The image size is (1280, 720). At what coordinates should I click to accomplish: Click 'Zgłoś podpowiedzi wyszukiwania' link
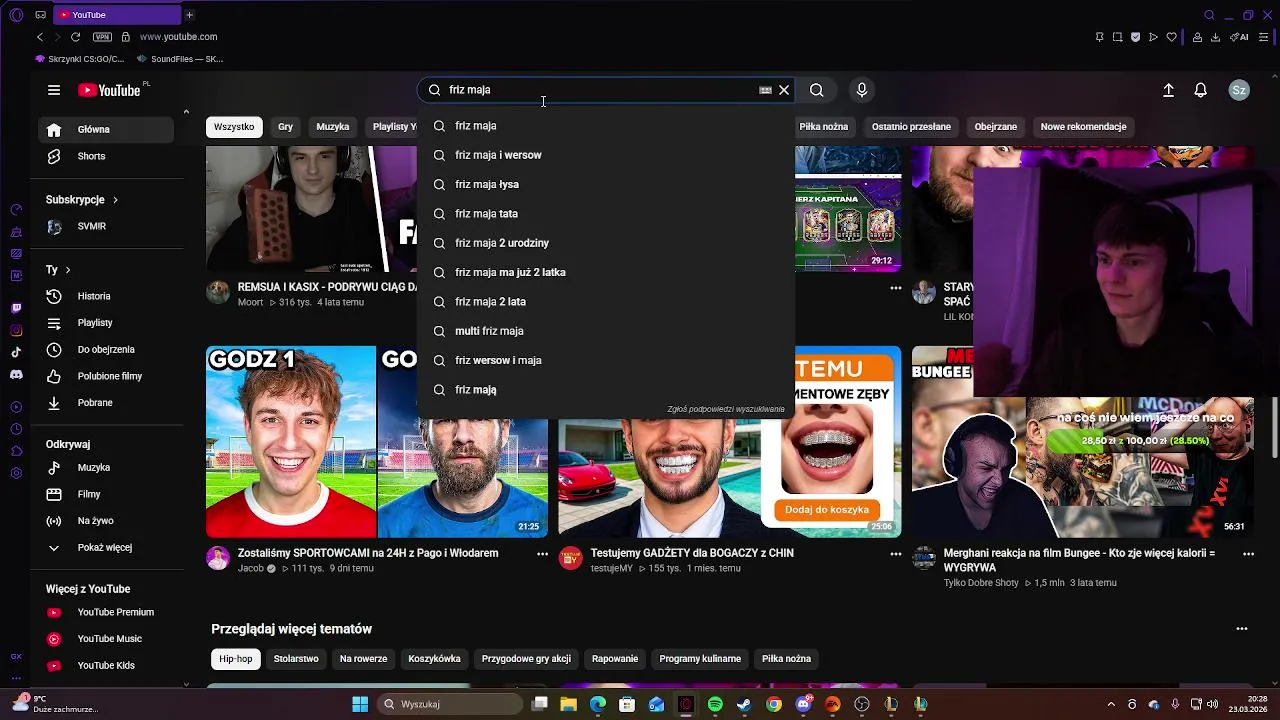pos(726,409)
